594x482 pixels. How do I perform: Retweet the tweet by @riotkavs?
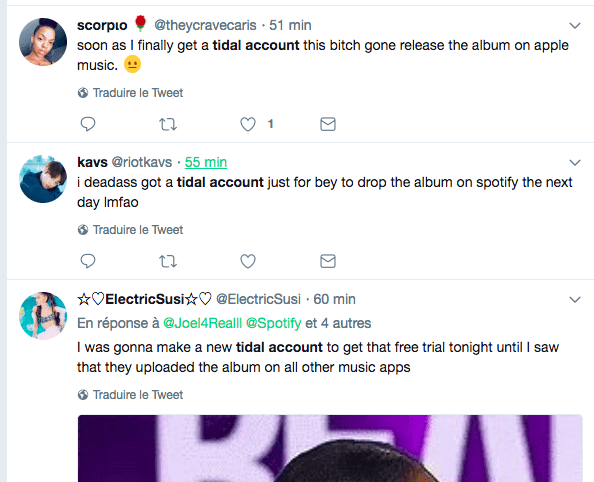(168, 261)
